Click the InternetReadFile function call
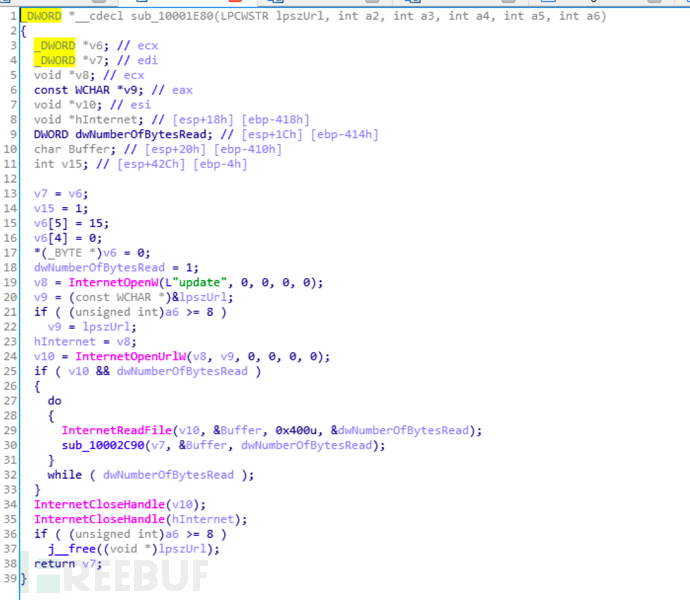This screenshot has width=690, height=600. point(117,431)
